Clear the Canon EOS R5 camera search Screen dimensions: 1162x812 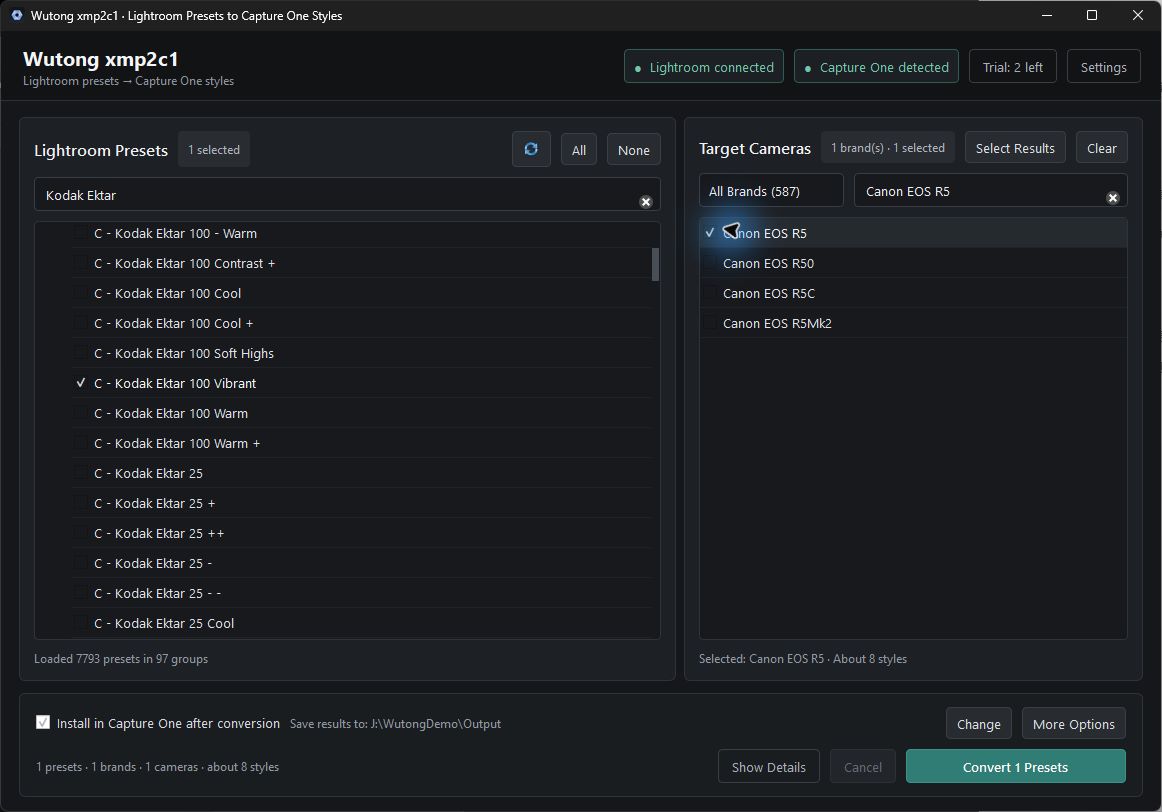(1112, 198)
